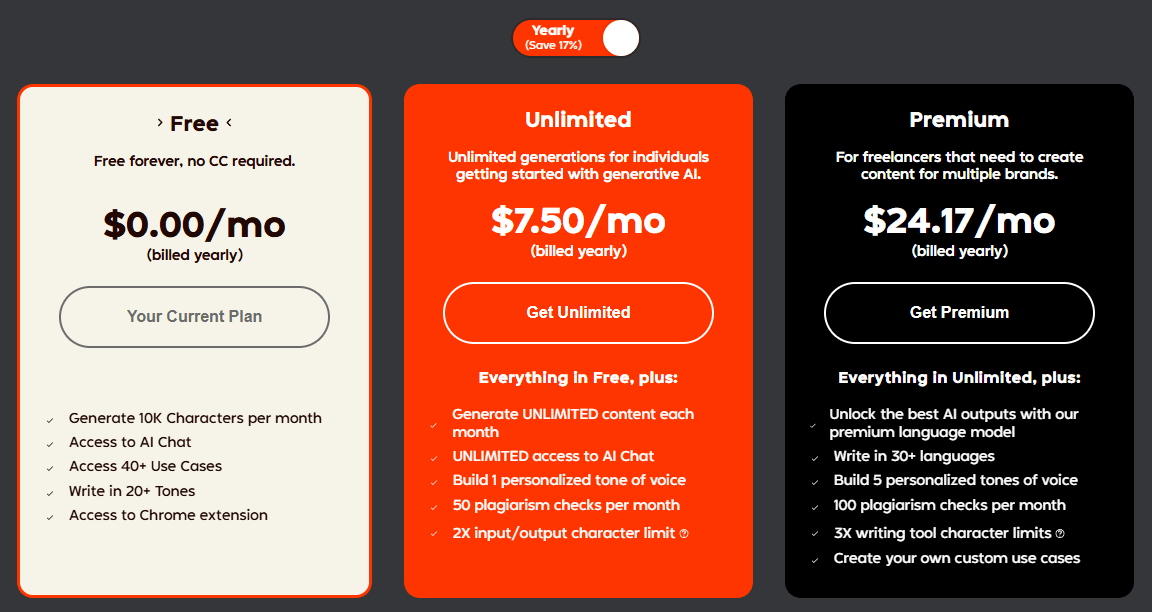This screenshot has width=1152, height=612.
Task: Click checkmark beside Create your own custom use cases
Action: [815, 559]
